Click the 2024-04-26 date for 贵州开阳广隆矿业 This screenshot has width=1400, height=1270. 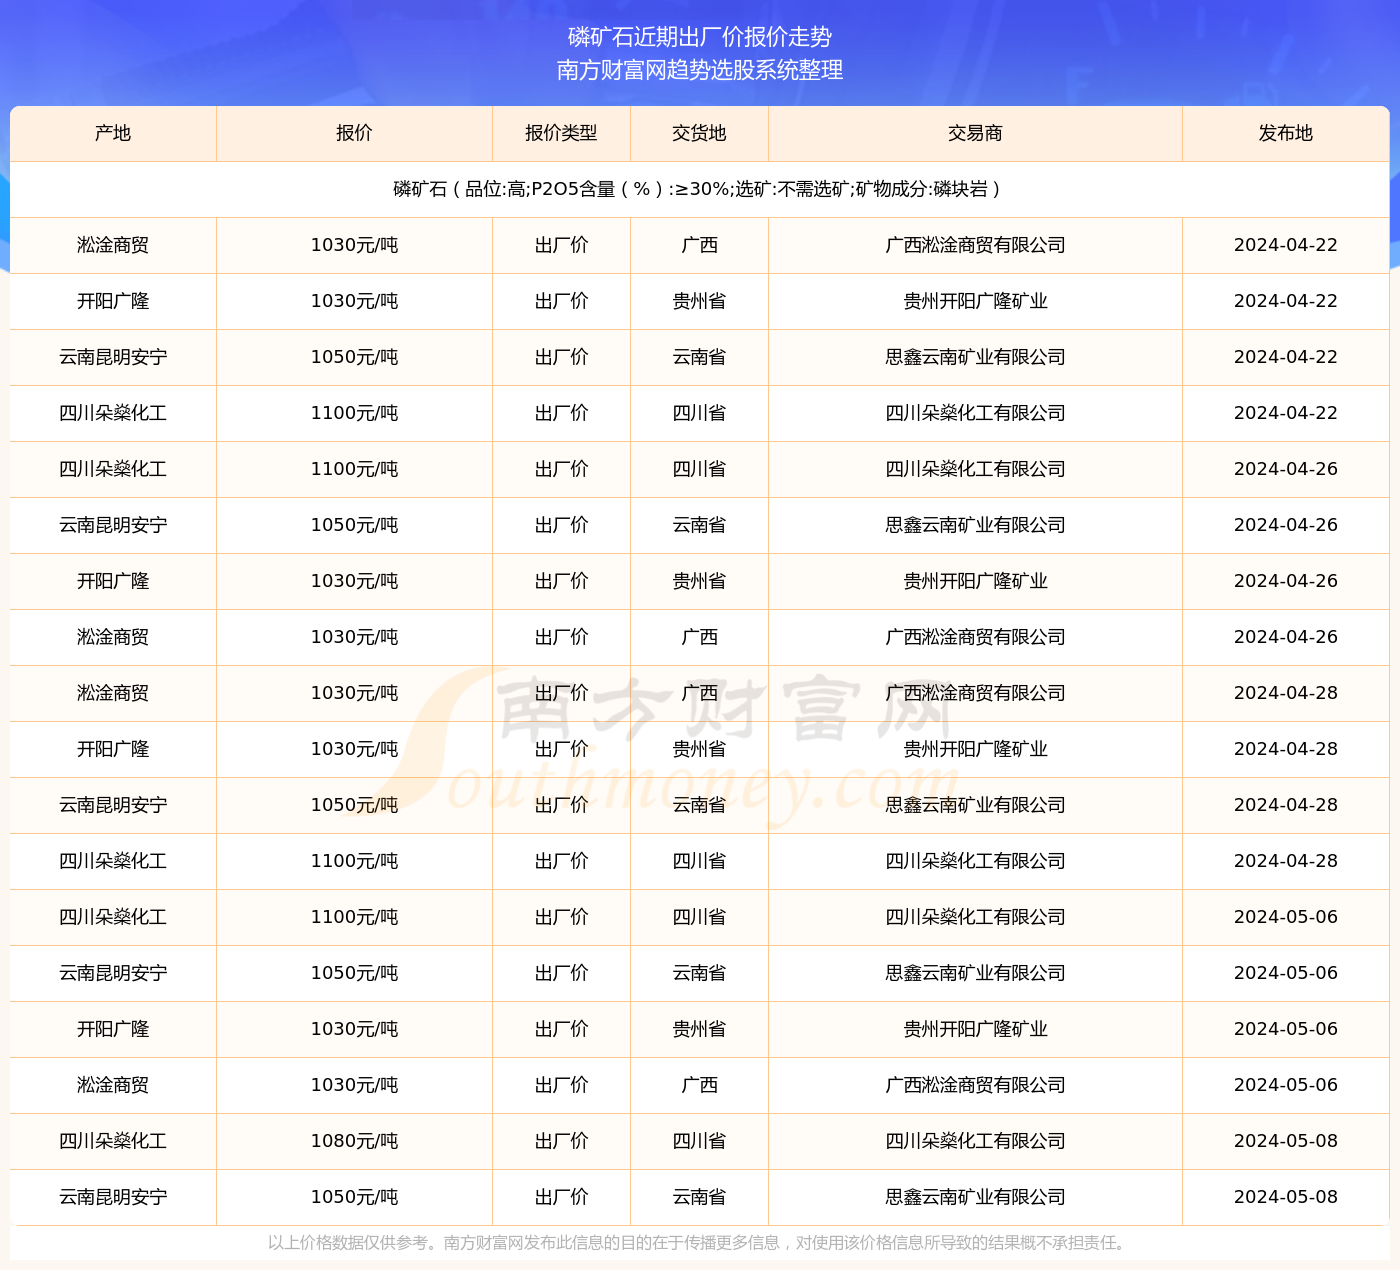pos(1286,581)
